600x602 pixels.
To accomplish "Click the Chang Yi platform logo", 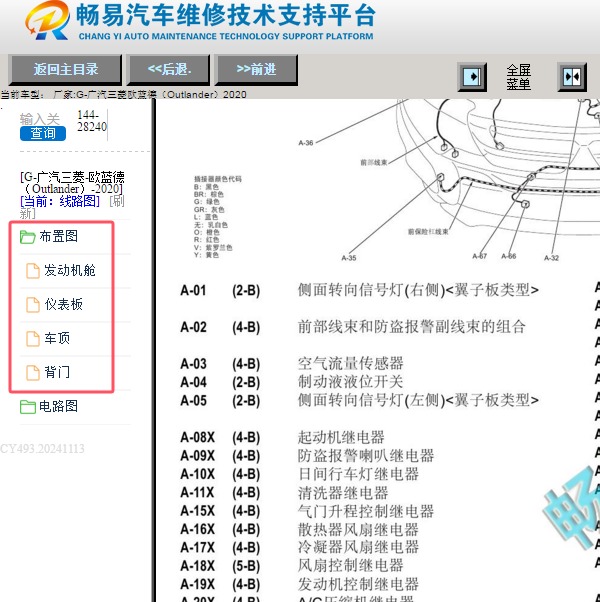I will pos(47,20).
